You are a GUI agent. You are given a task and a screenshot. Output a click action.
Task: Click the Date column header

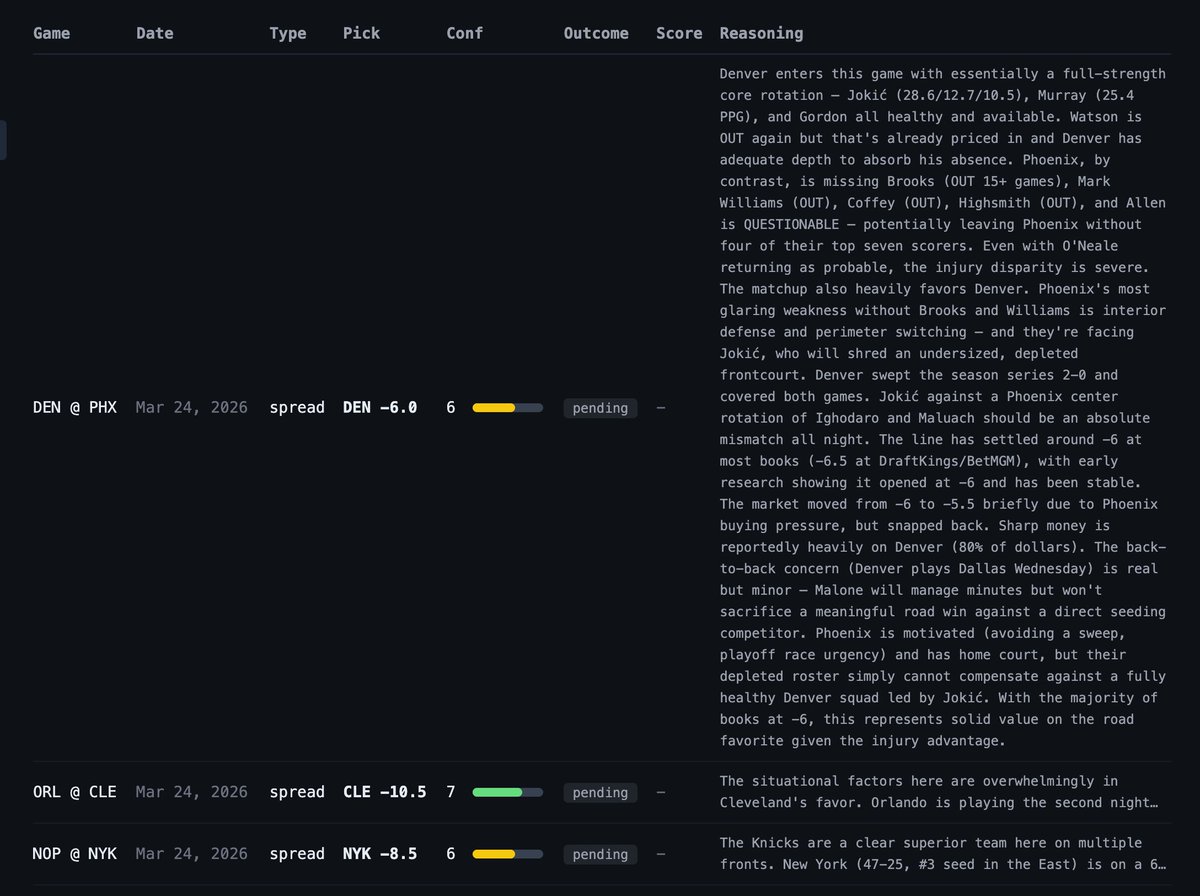tap(155, 33)
